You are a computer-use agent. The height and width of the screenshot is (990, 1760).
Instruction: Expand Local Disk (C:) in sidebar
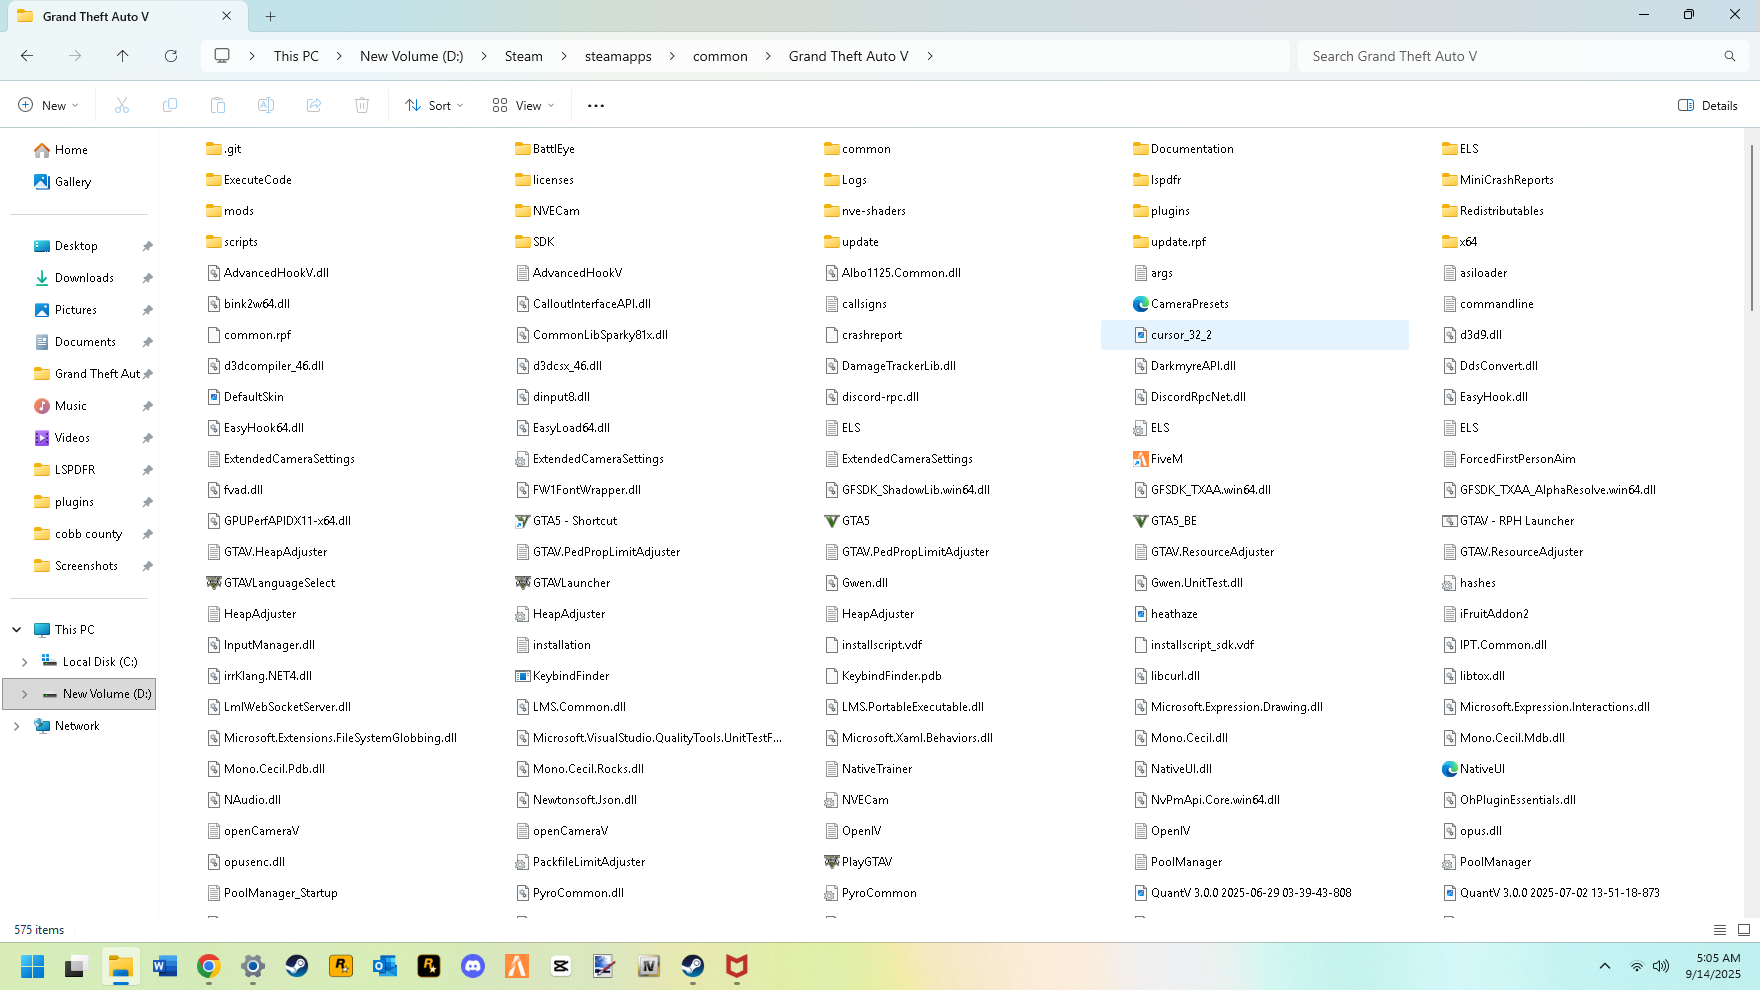[25, 662]
